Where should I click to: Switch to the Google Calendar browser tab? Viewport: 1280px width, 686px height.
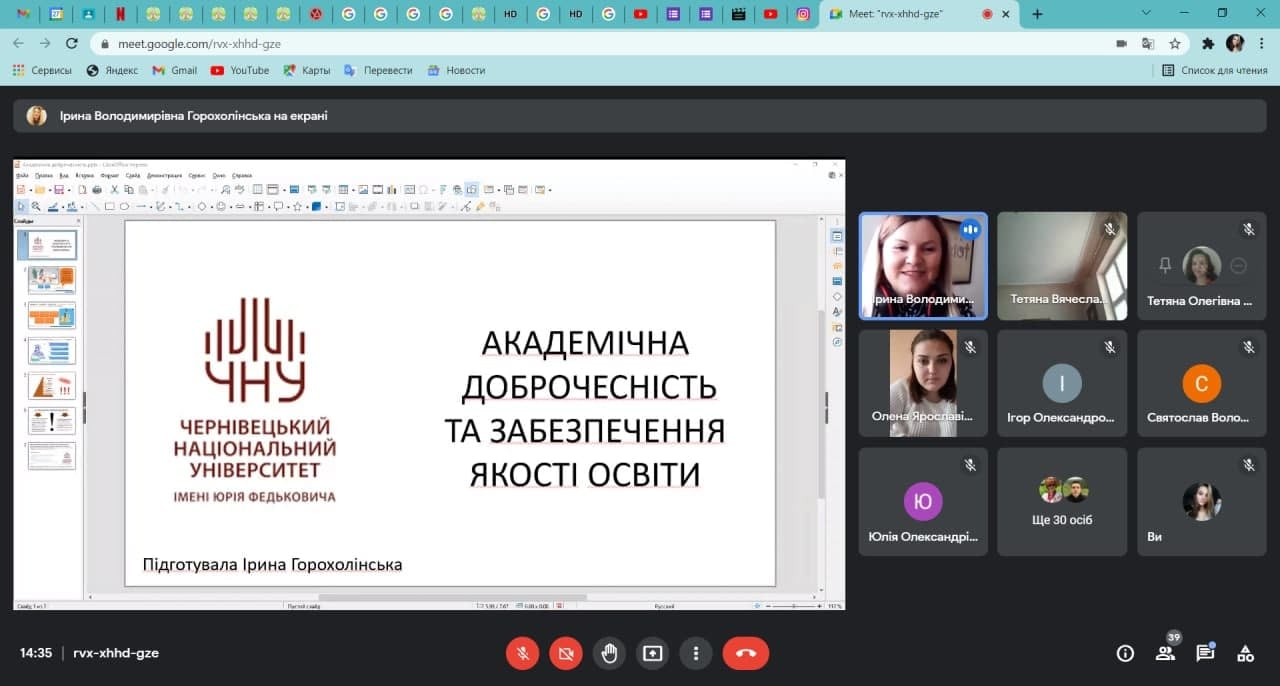pyautogui.click(x=56, y=14)
